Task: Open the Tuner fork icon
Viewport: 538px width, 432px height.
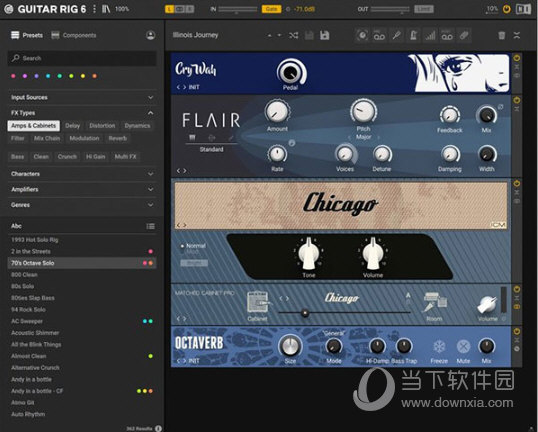Action: [x=396, y=35]
